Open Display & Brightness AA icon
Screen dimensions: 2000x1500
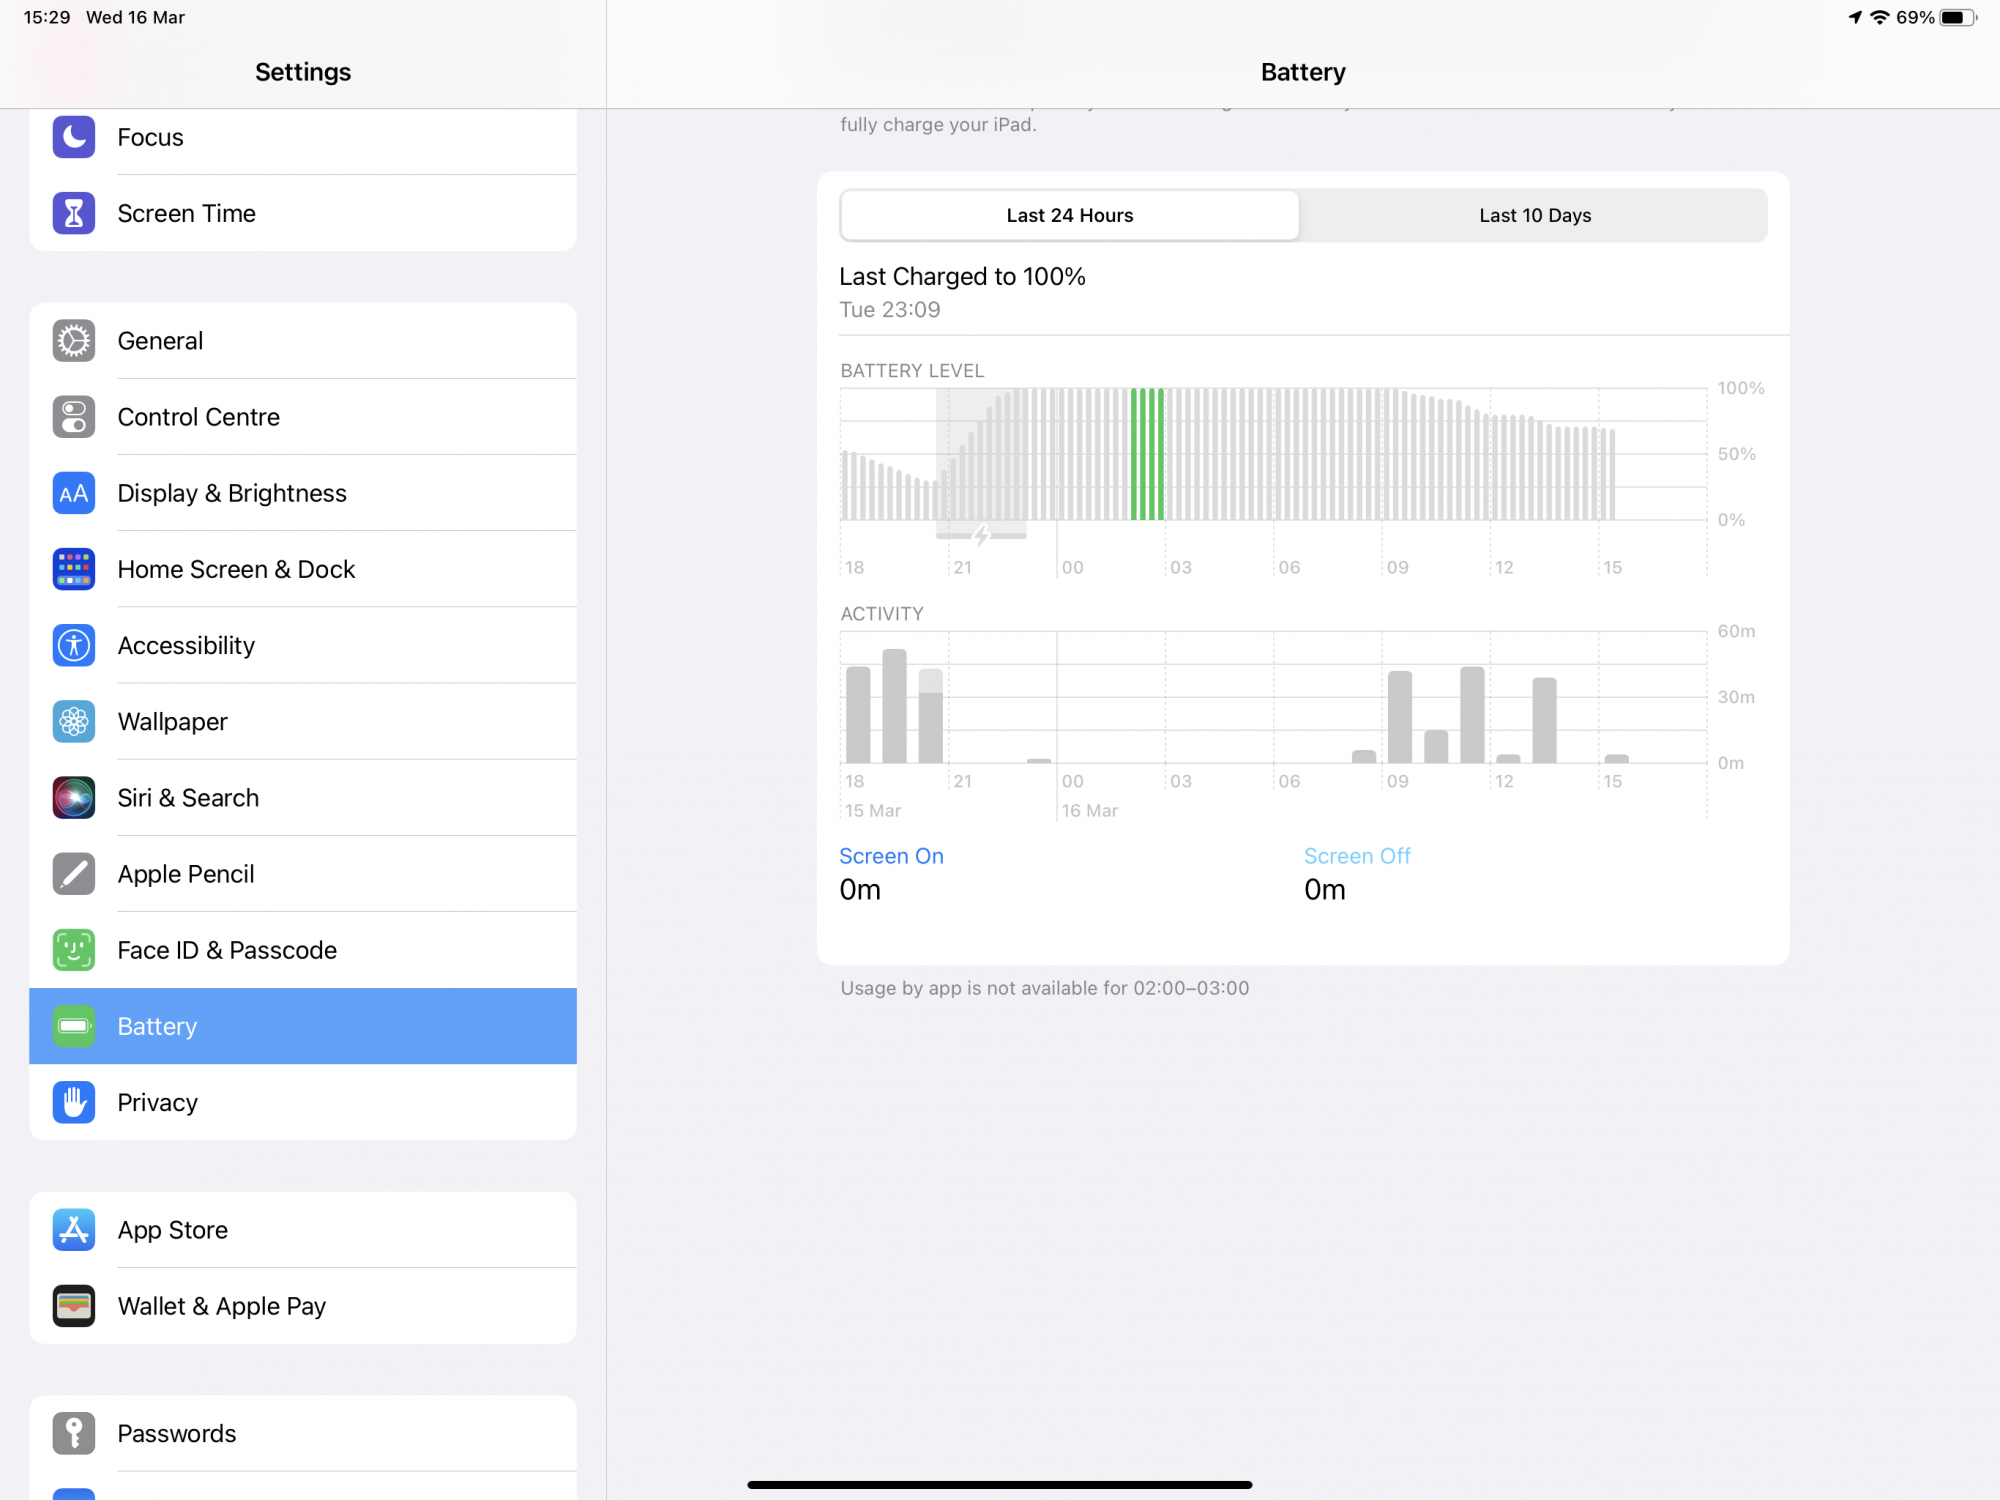click(x=74, y=493)
